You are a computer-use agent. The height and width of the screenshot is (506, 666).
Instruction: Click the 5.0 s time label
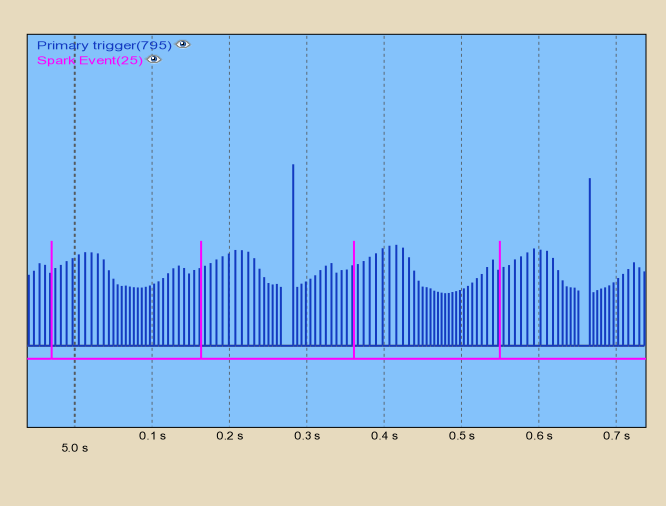[75, 449]
